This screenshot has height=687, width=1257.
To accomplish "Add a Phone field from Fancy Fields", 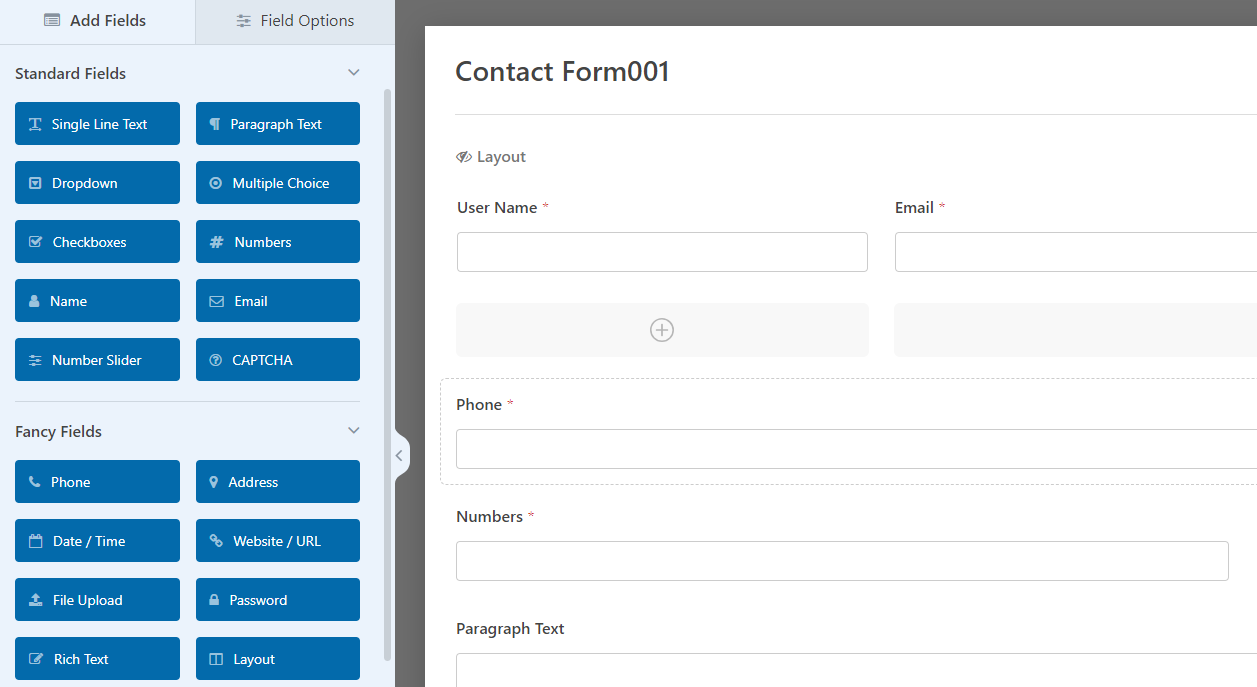I will point(97,482).
